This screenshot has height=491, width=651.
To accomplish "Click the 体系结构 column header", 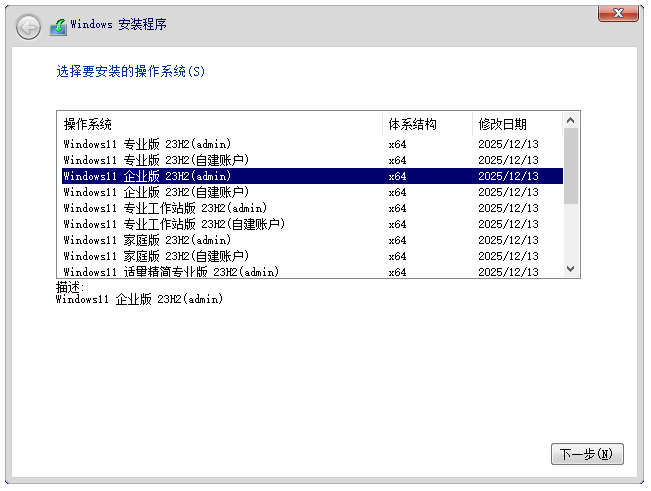I will click(x=427, y=124).
